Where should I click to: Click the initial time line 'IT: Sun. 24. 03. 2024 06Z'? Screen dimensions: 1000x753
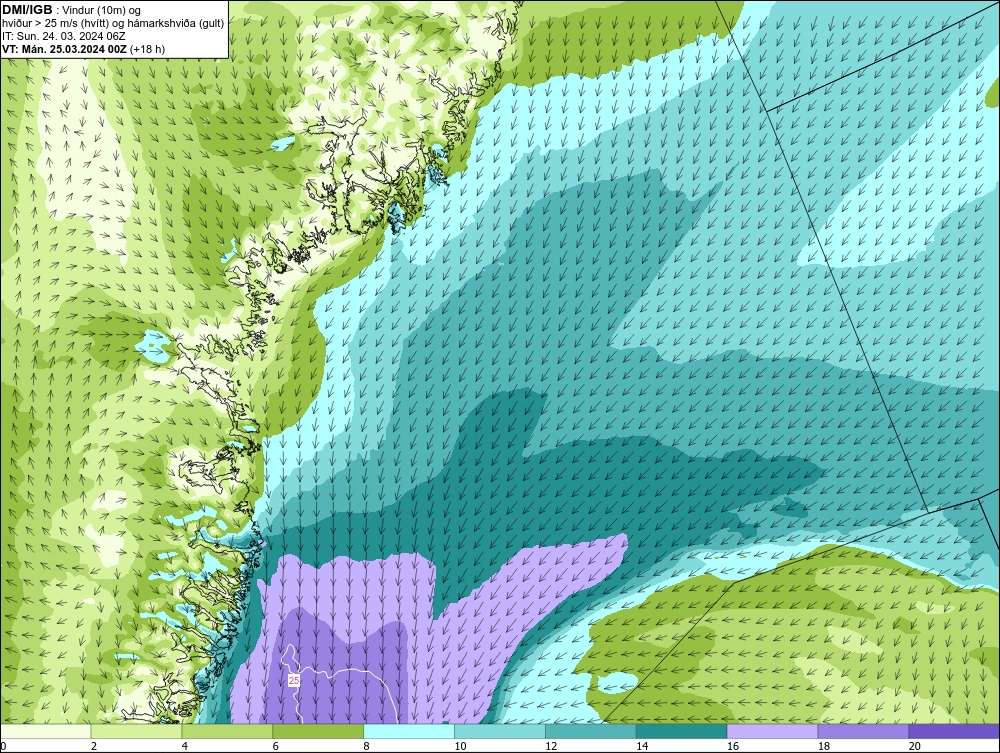(x=64, y=36)
